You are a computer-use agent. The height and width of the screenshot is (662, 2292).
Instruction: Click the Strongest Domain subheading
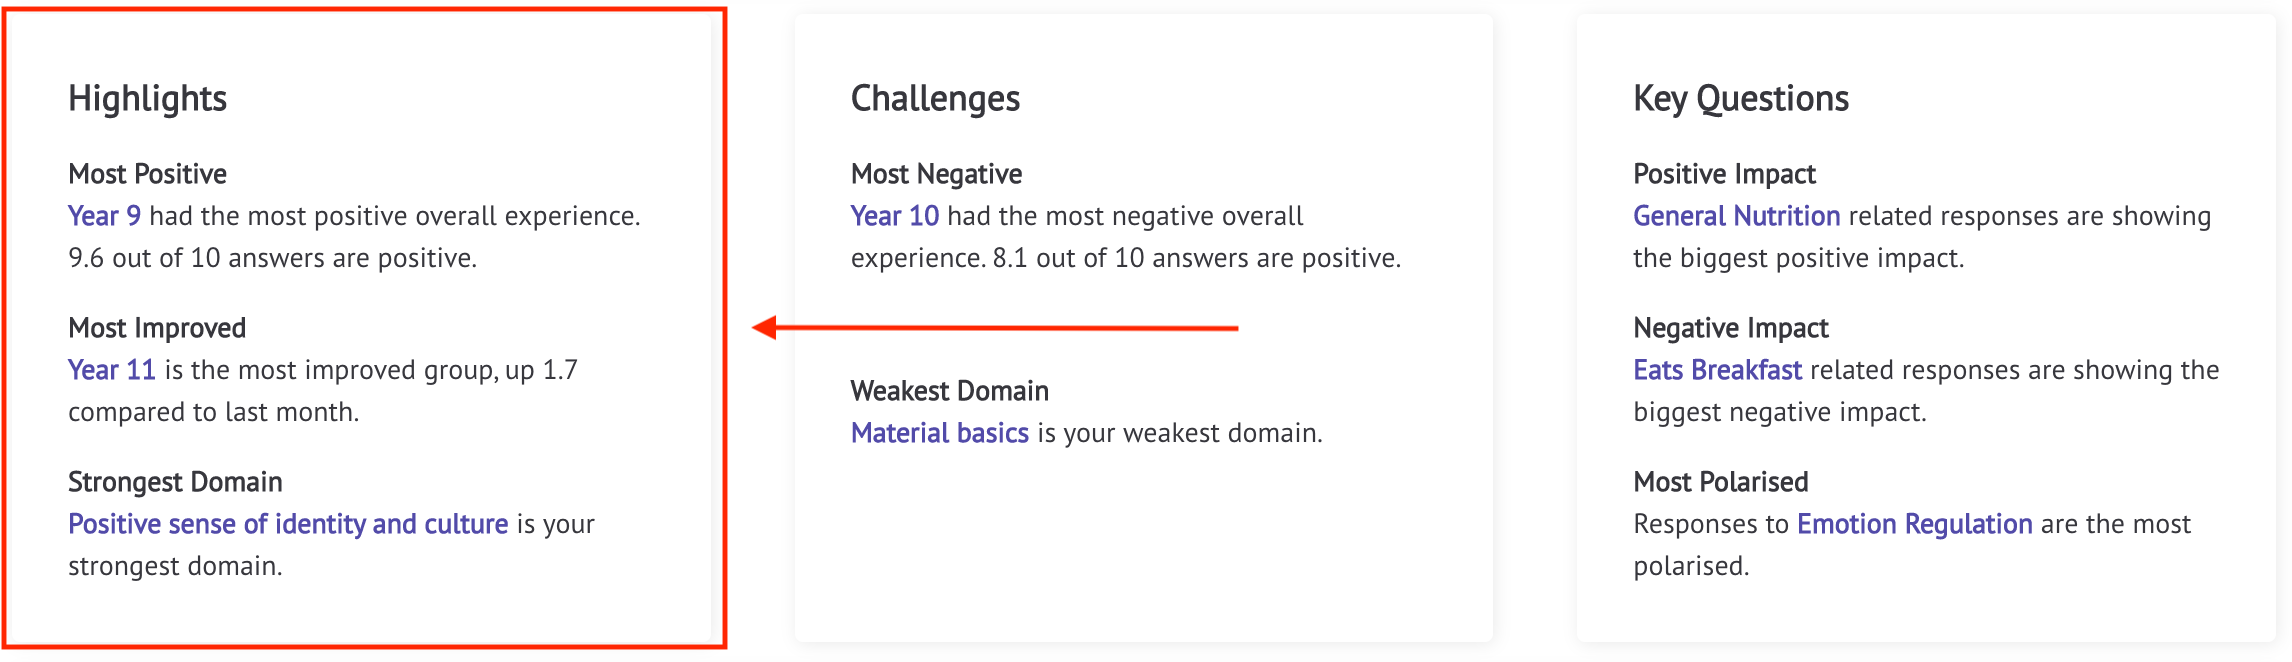[x=175, y=482]
